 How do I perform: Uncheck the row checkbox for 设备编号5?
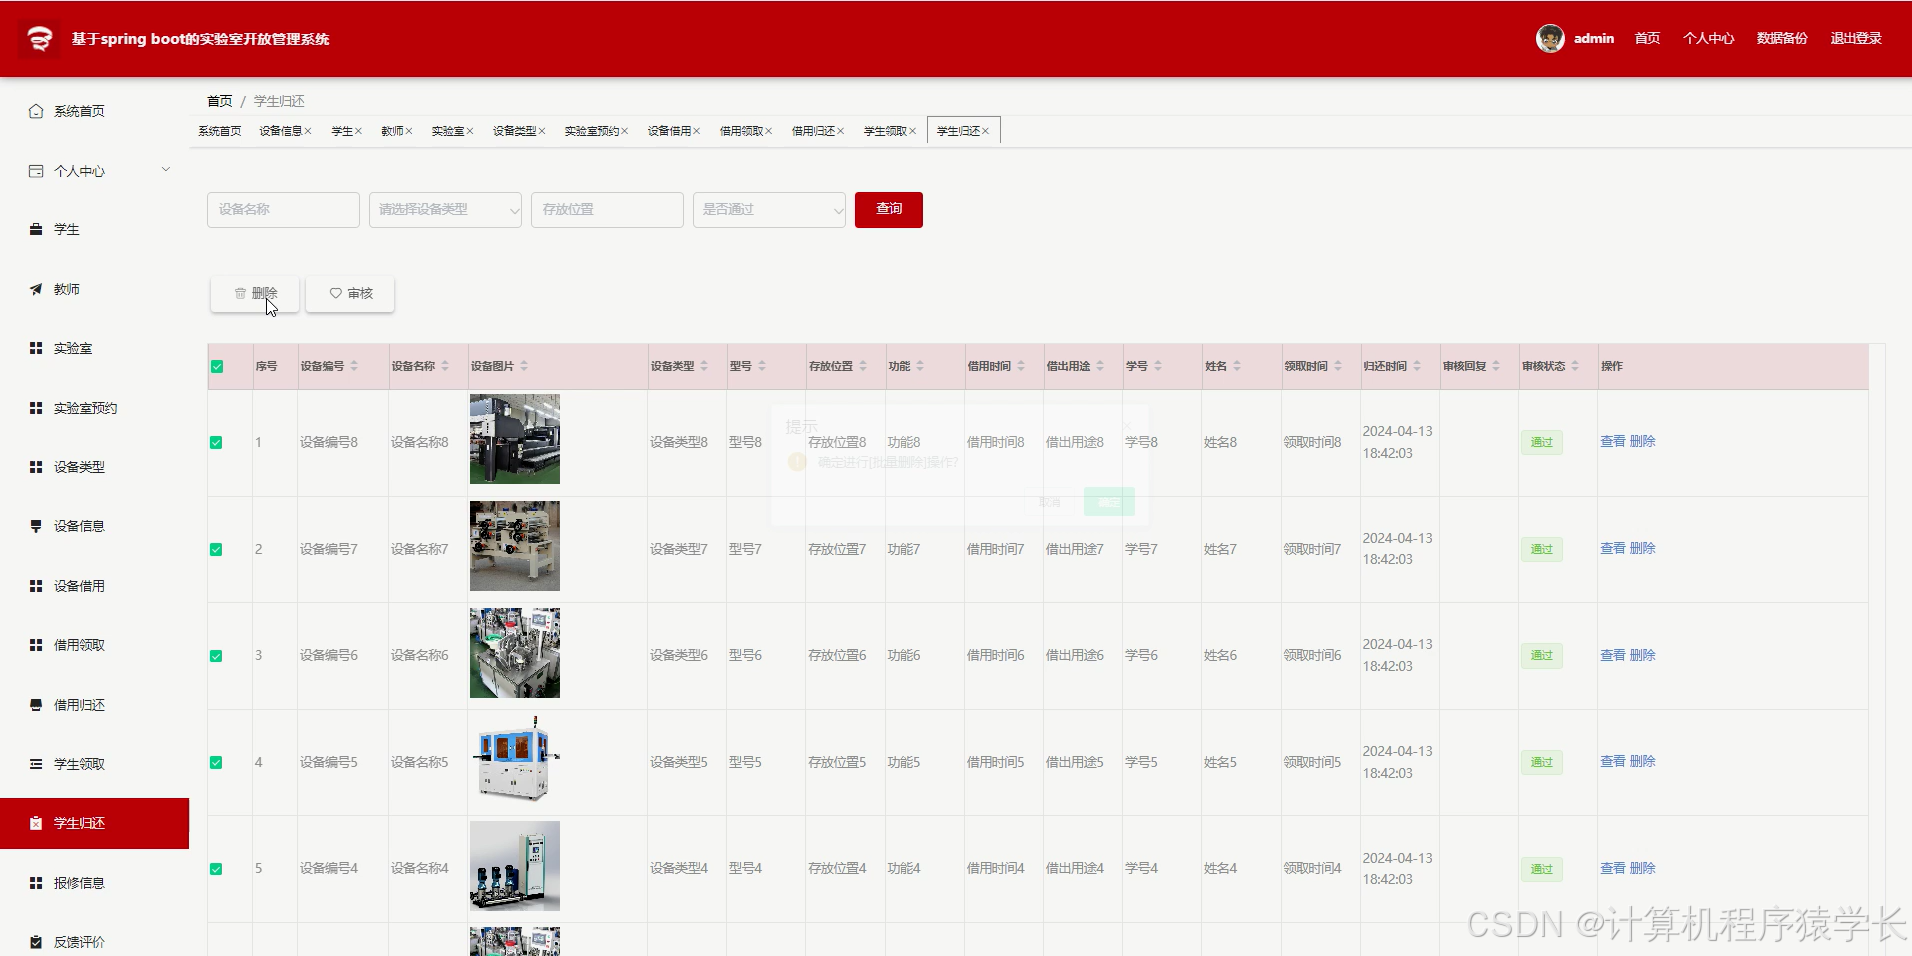pyautogui.click(x=216, y=763)
